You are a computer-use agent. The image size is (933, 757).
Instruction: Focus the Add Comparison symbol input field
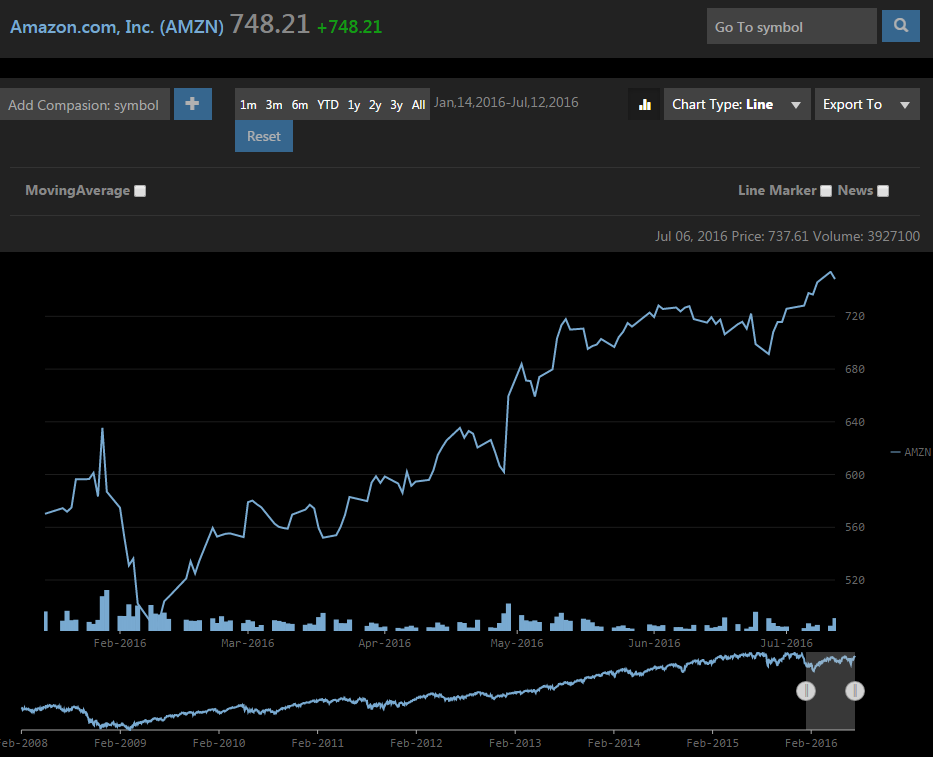[x=85, y=105]
